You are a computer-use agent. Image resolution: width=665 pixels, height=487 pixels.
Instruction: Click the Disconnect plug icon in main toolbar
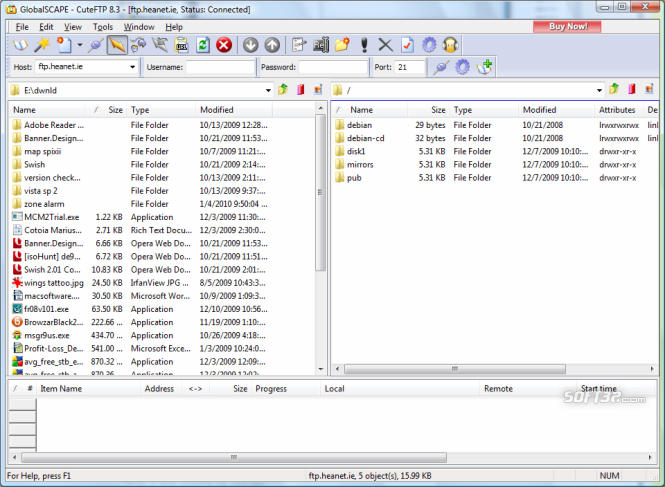[95, 45]
